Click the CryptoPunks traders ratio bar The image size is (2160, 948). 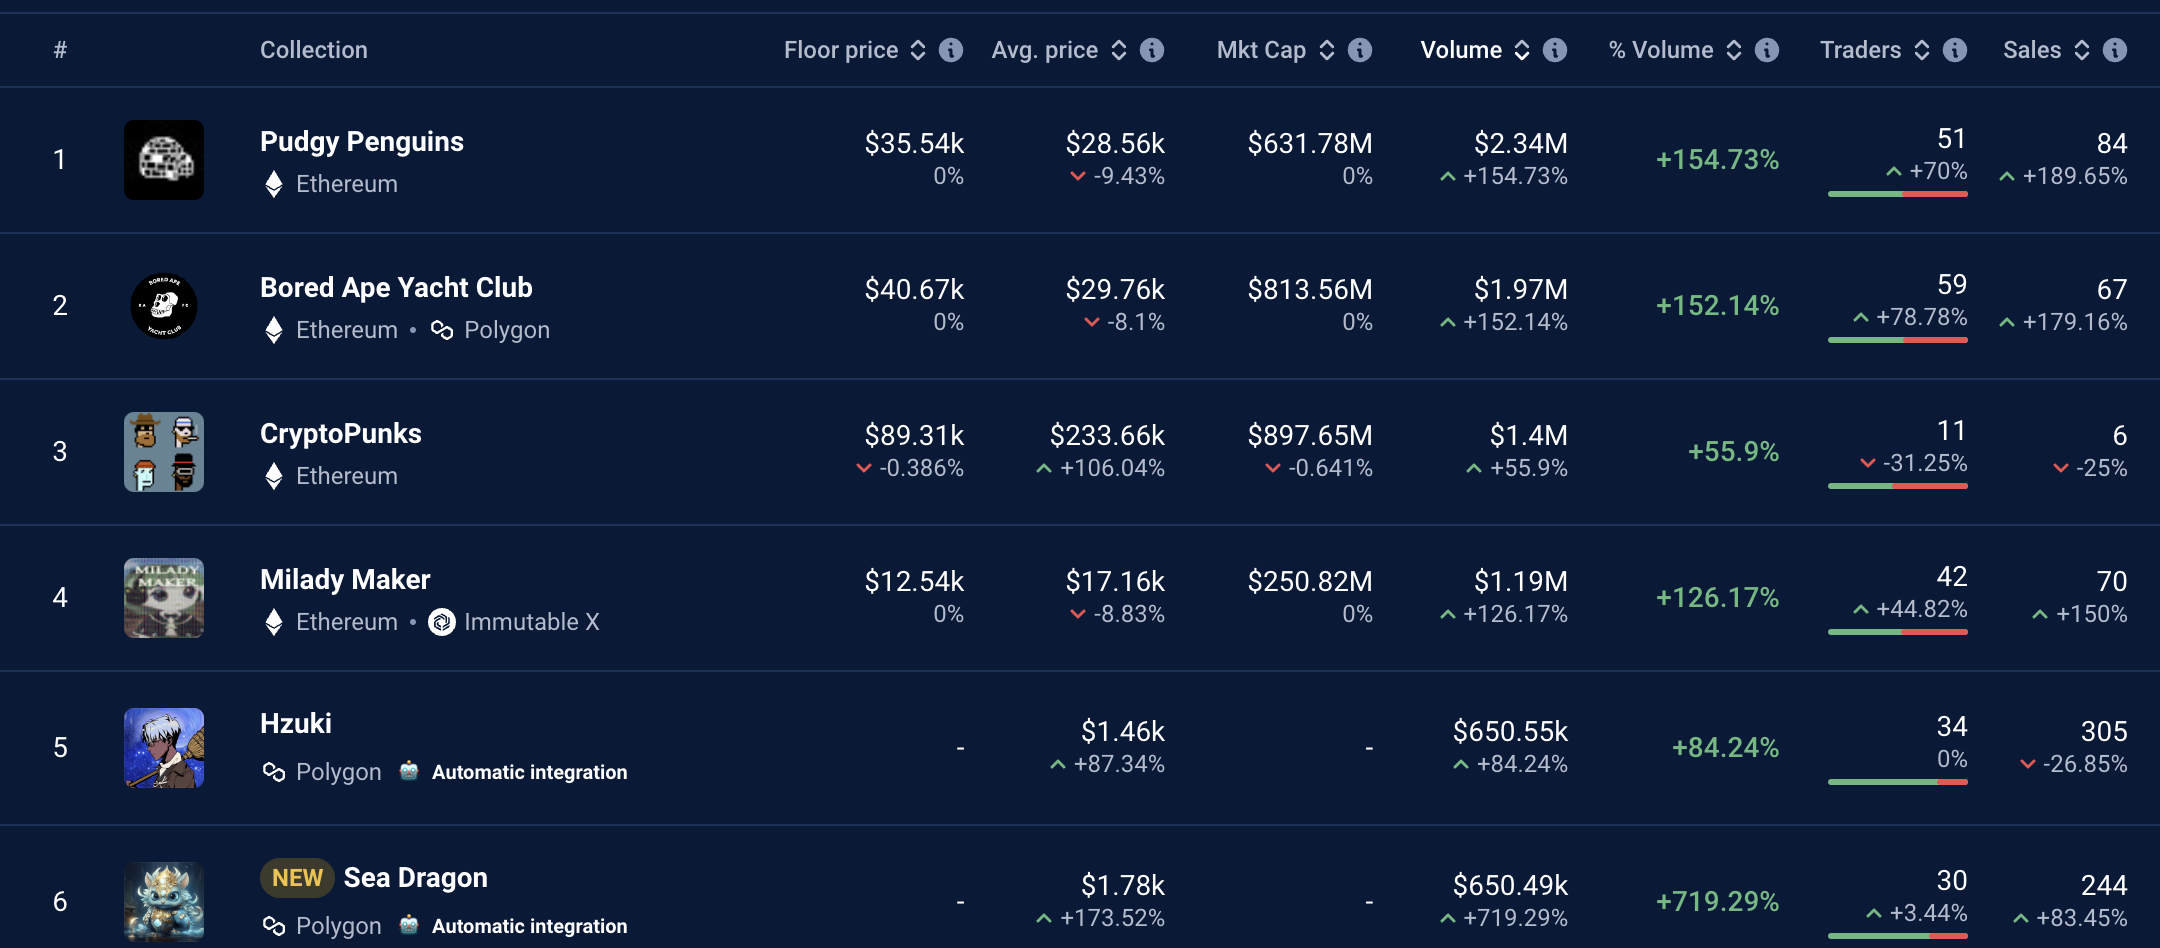pyautogui.click(x=1898, y=486)
